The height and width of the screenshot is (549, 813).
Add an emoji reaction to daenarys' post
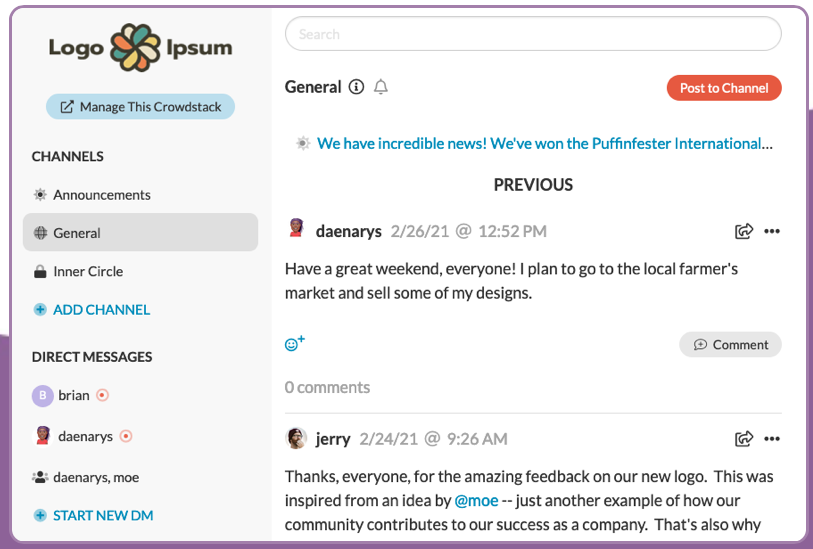294,343
